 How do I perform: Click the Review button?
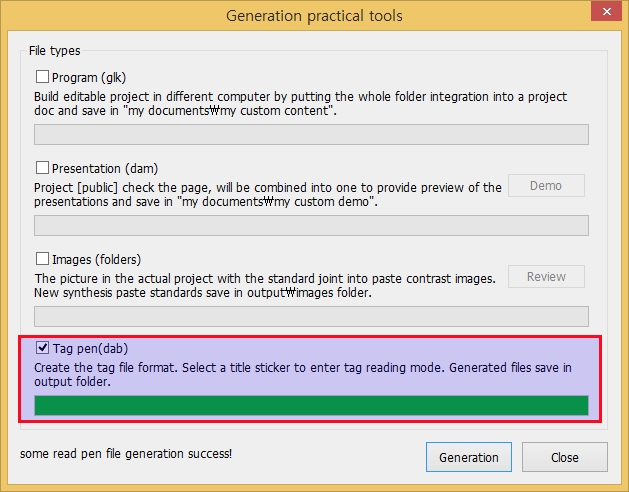(546, 276)
